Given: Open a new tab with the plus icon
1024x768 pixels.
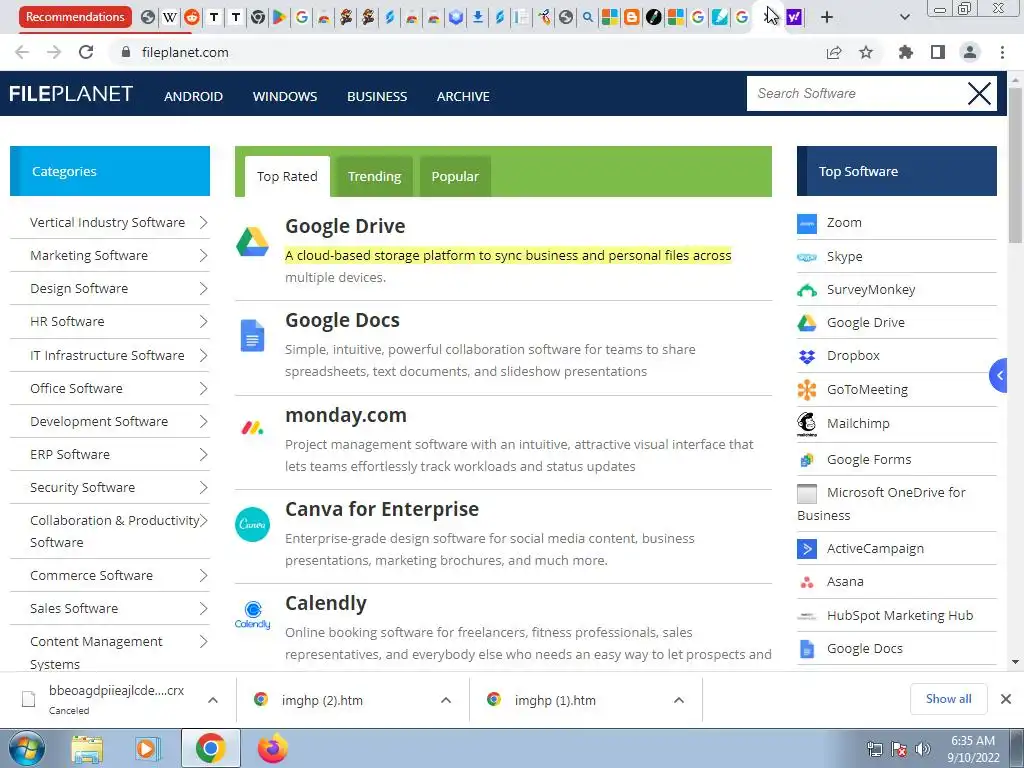Looking at the screenshot, I should click(827, 17).
